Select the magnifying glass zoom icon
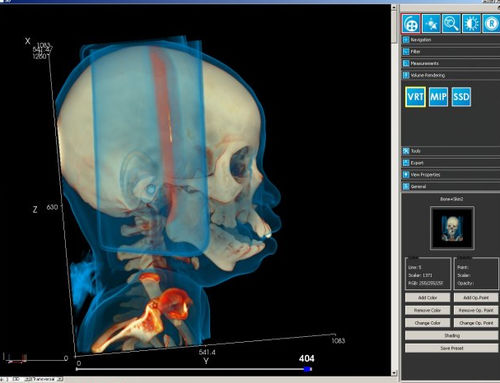The height and width of the screenshot is (383, 500). 451,24
